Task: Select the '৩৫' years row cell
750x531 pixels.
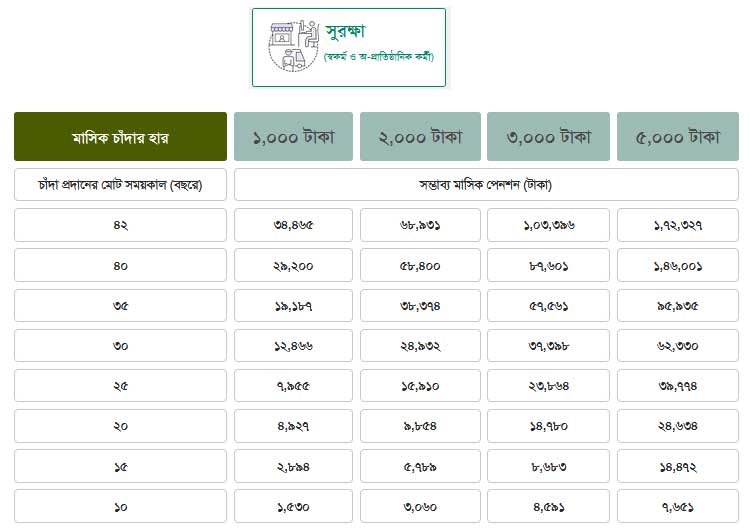Action: point(121,306)
